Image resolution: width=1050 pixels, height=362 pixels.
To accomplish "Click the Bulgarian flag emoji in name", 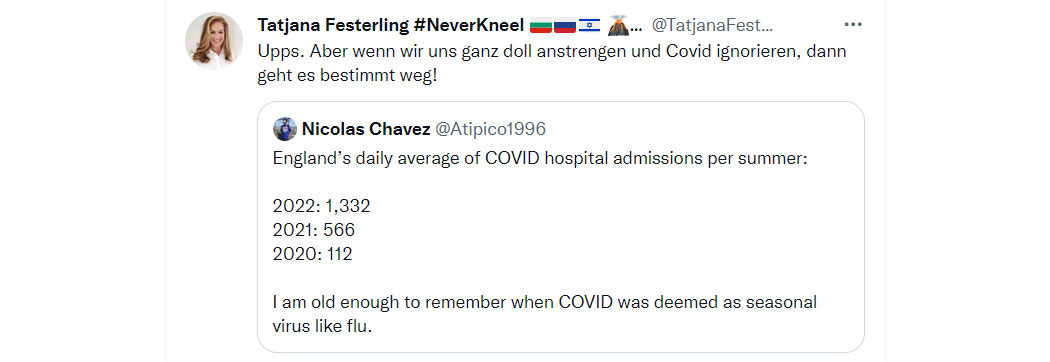I will tap(540, 25).
